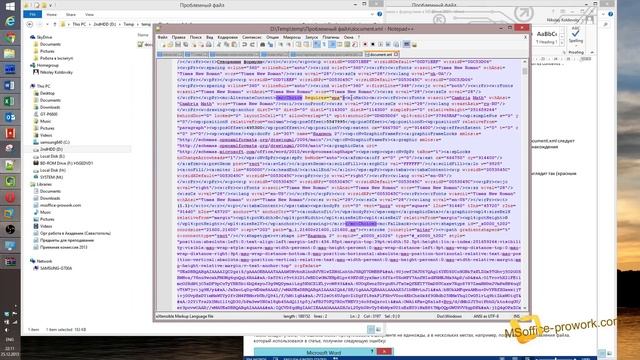640x360 pixels.
Task: Open Excel from taskbar
Action: [x=10, y=101]
